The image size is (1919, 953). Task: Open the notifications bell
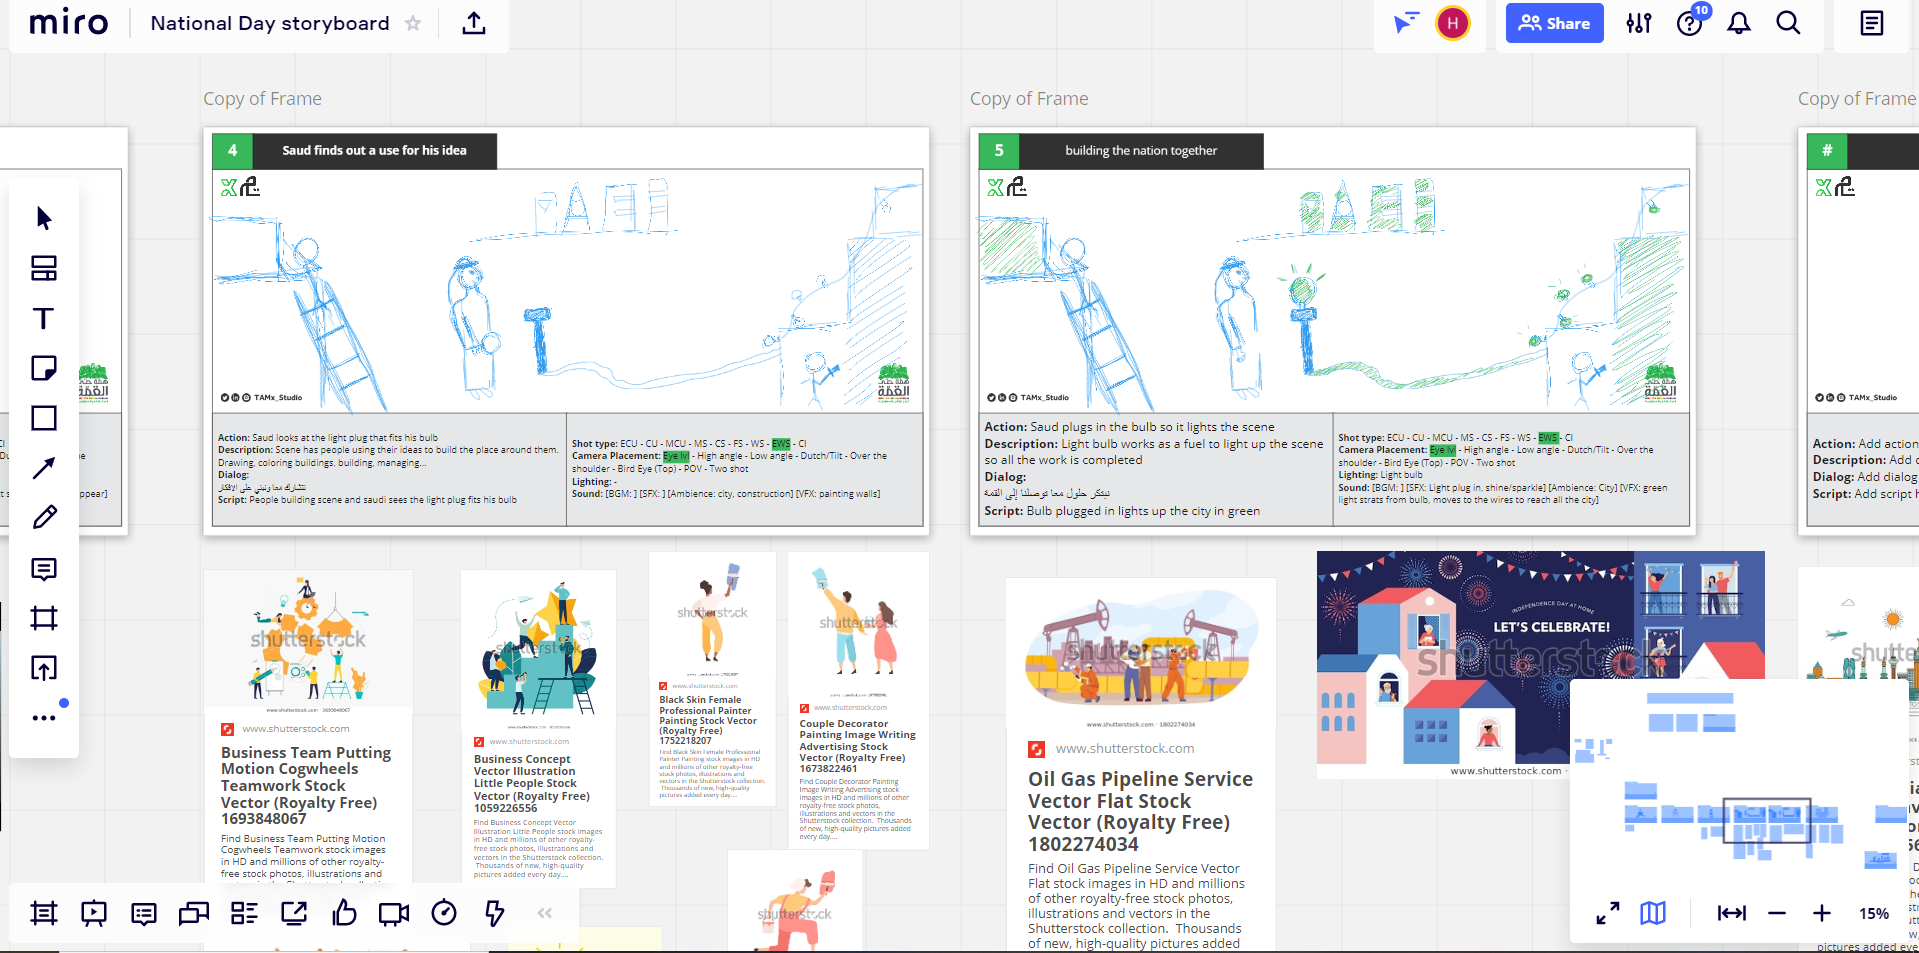pos(1739,23)
